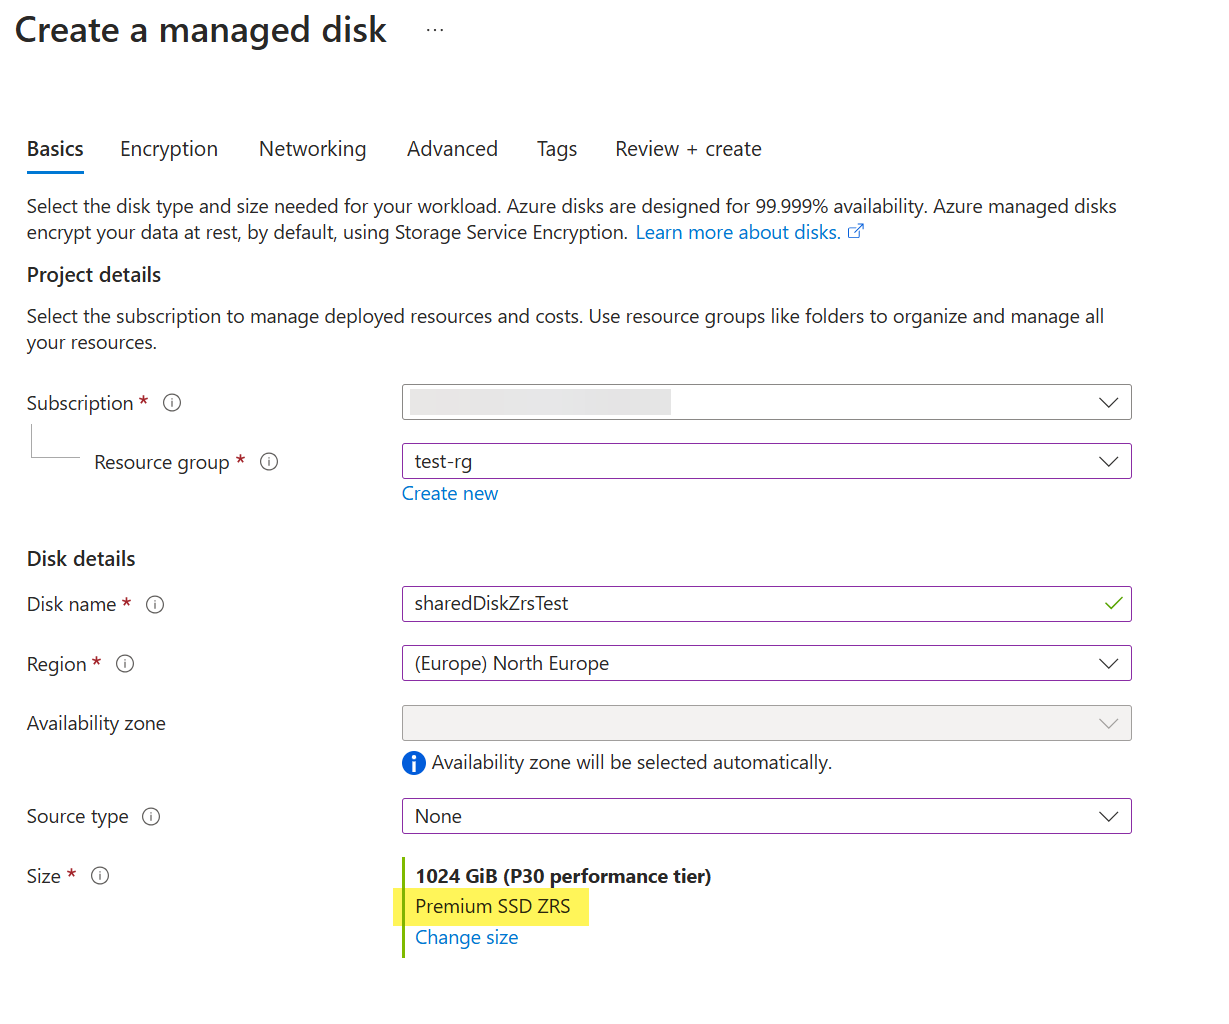Image resolution: width=1229 pixels, height=1024 pixels.
Task: Select the Advanced tab
Action: point(452,149)
